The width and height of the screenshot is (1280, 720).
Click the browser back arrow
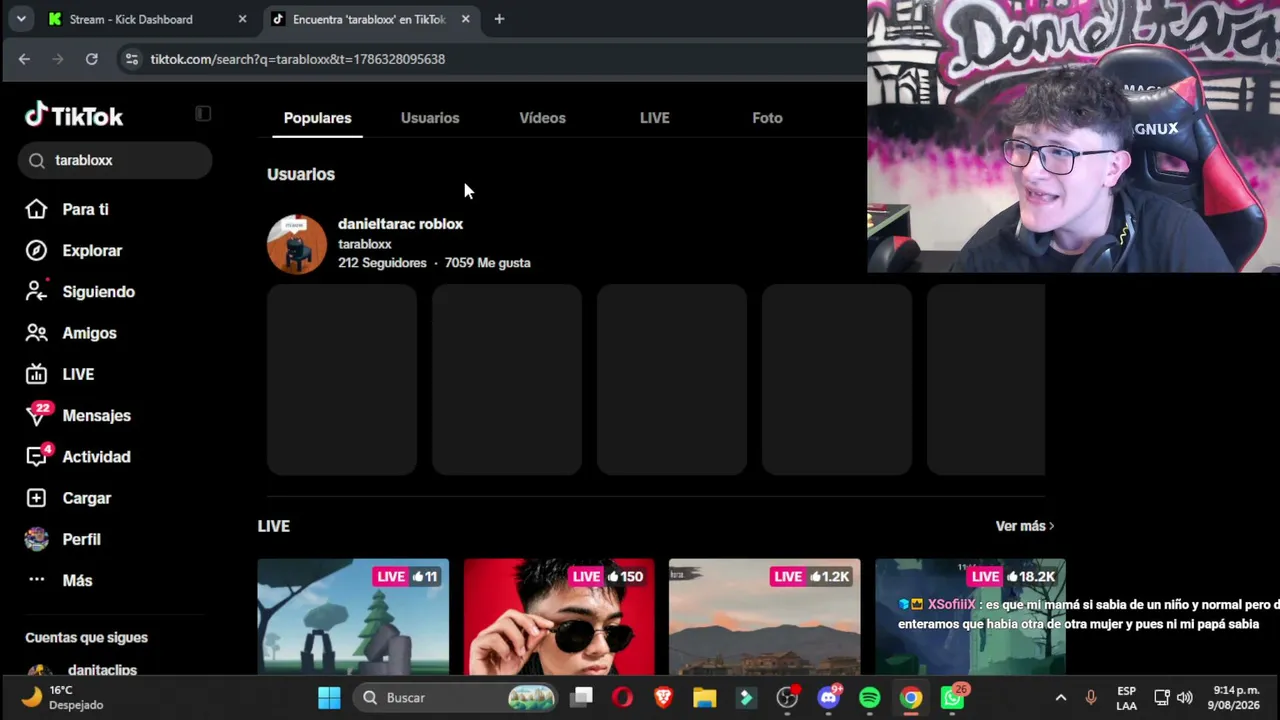[x=24, y=59]
